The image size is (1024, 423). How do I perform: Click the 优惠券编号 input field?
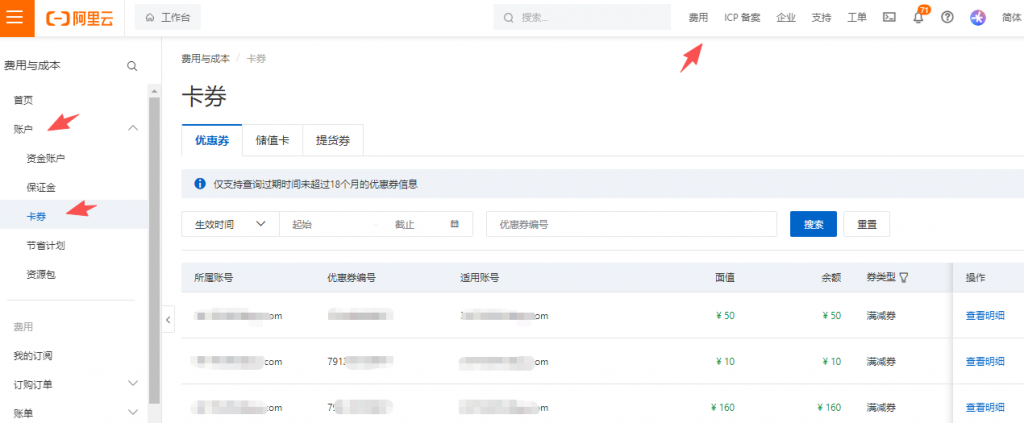coord(629,224)
